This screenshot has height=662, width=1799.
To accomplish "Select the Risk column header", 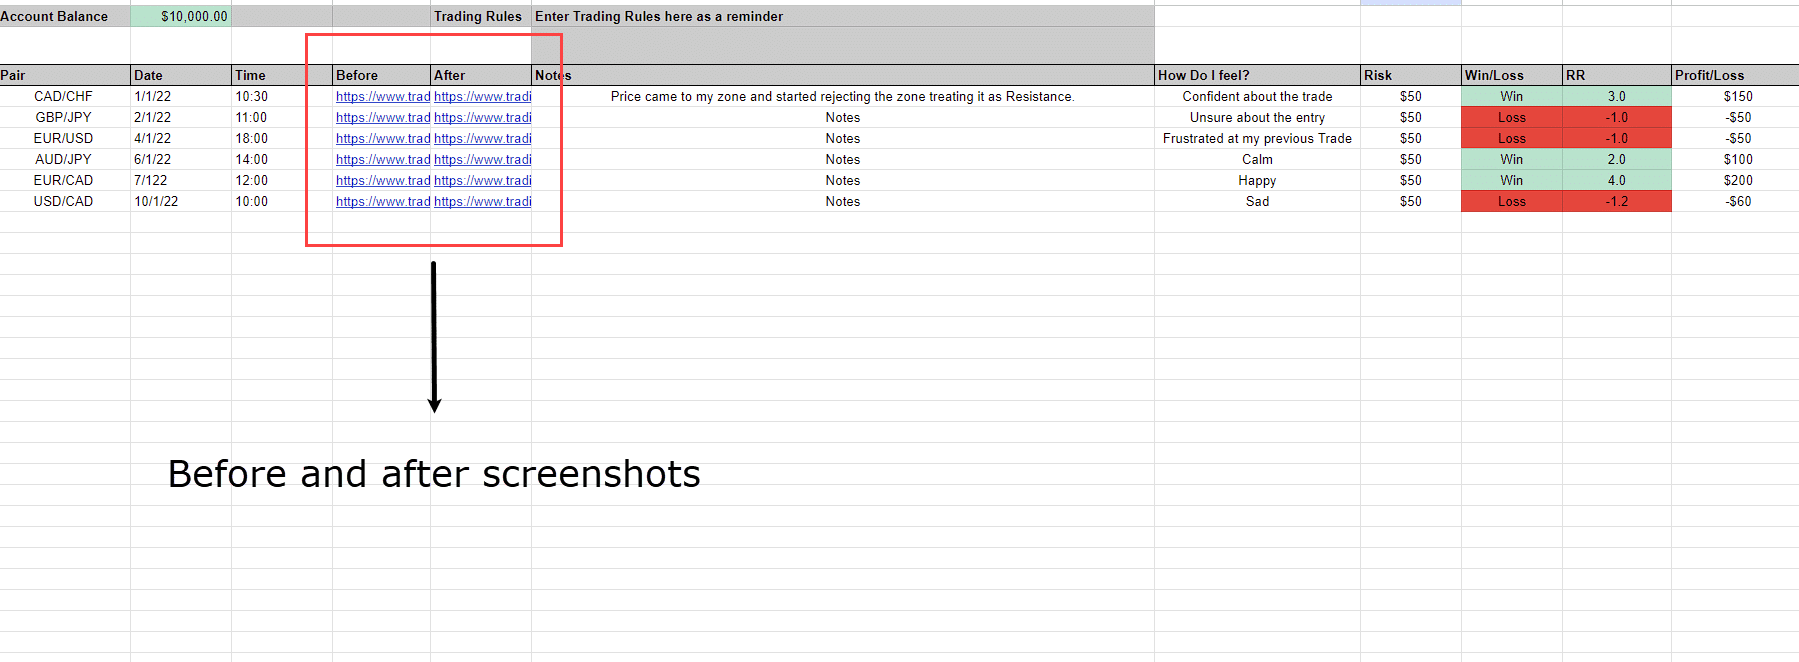I will (x=1411, y=75).
